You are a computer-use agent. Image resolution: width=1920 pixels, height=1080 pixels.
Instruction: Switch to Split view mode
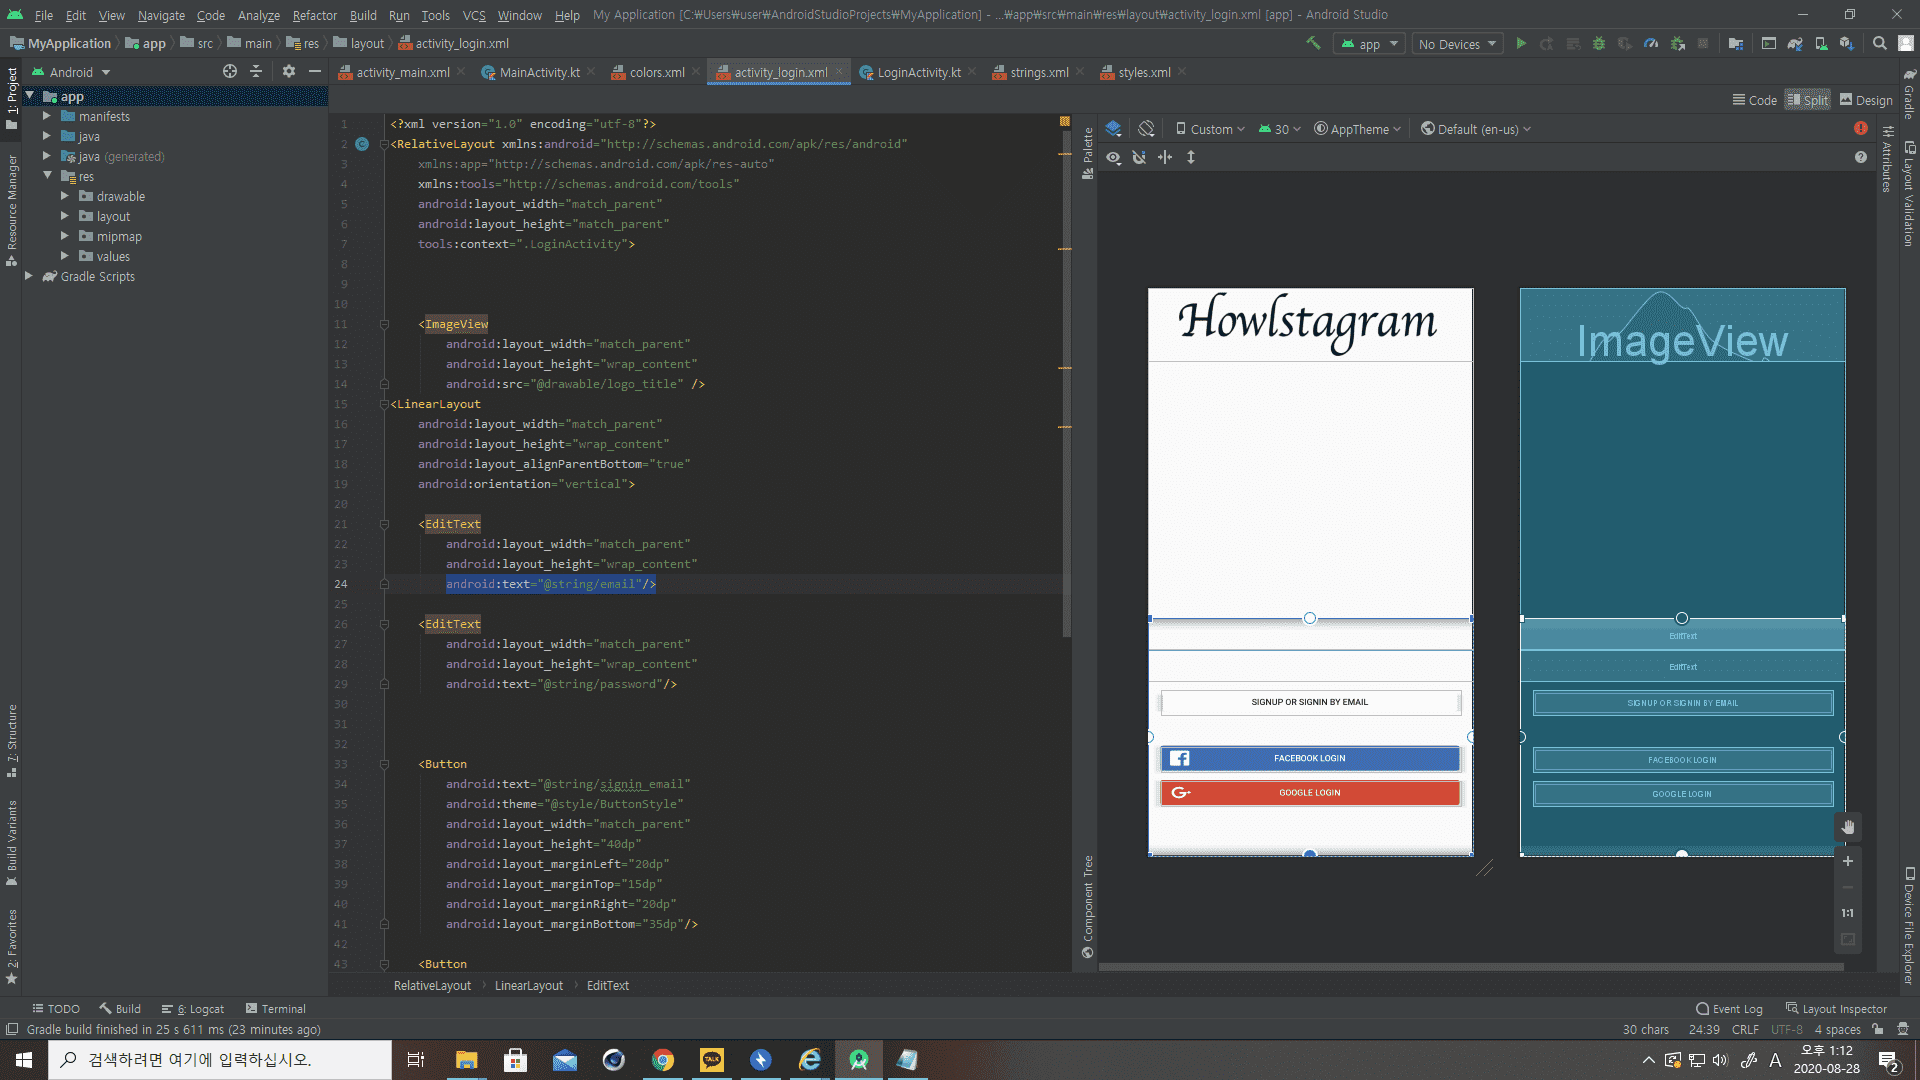[1808, 100]
